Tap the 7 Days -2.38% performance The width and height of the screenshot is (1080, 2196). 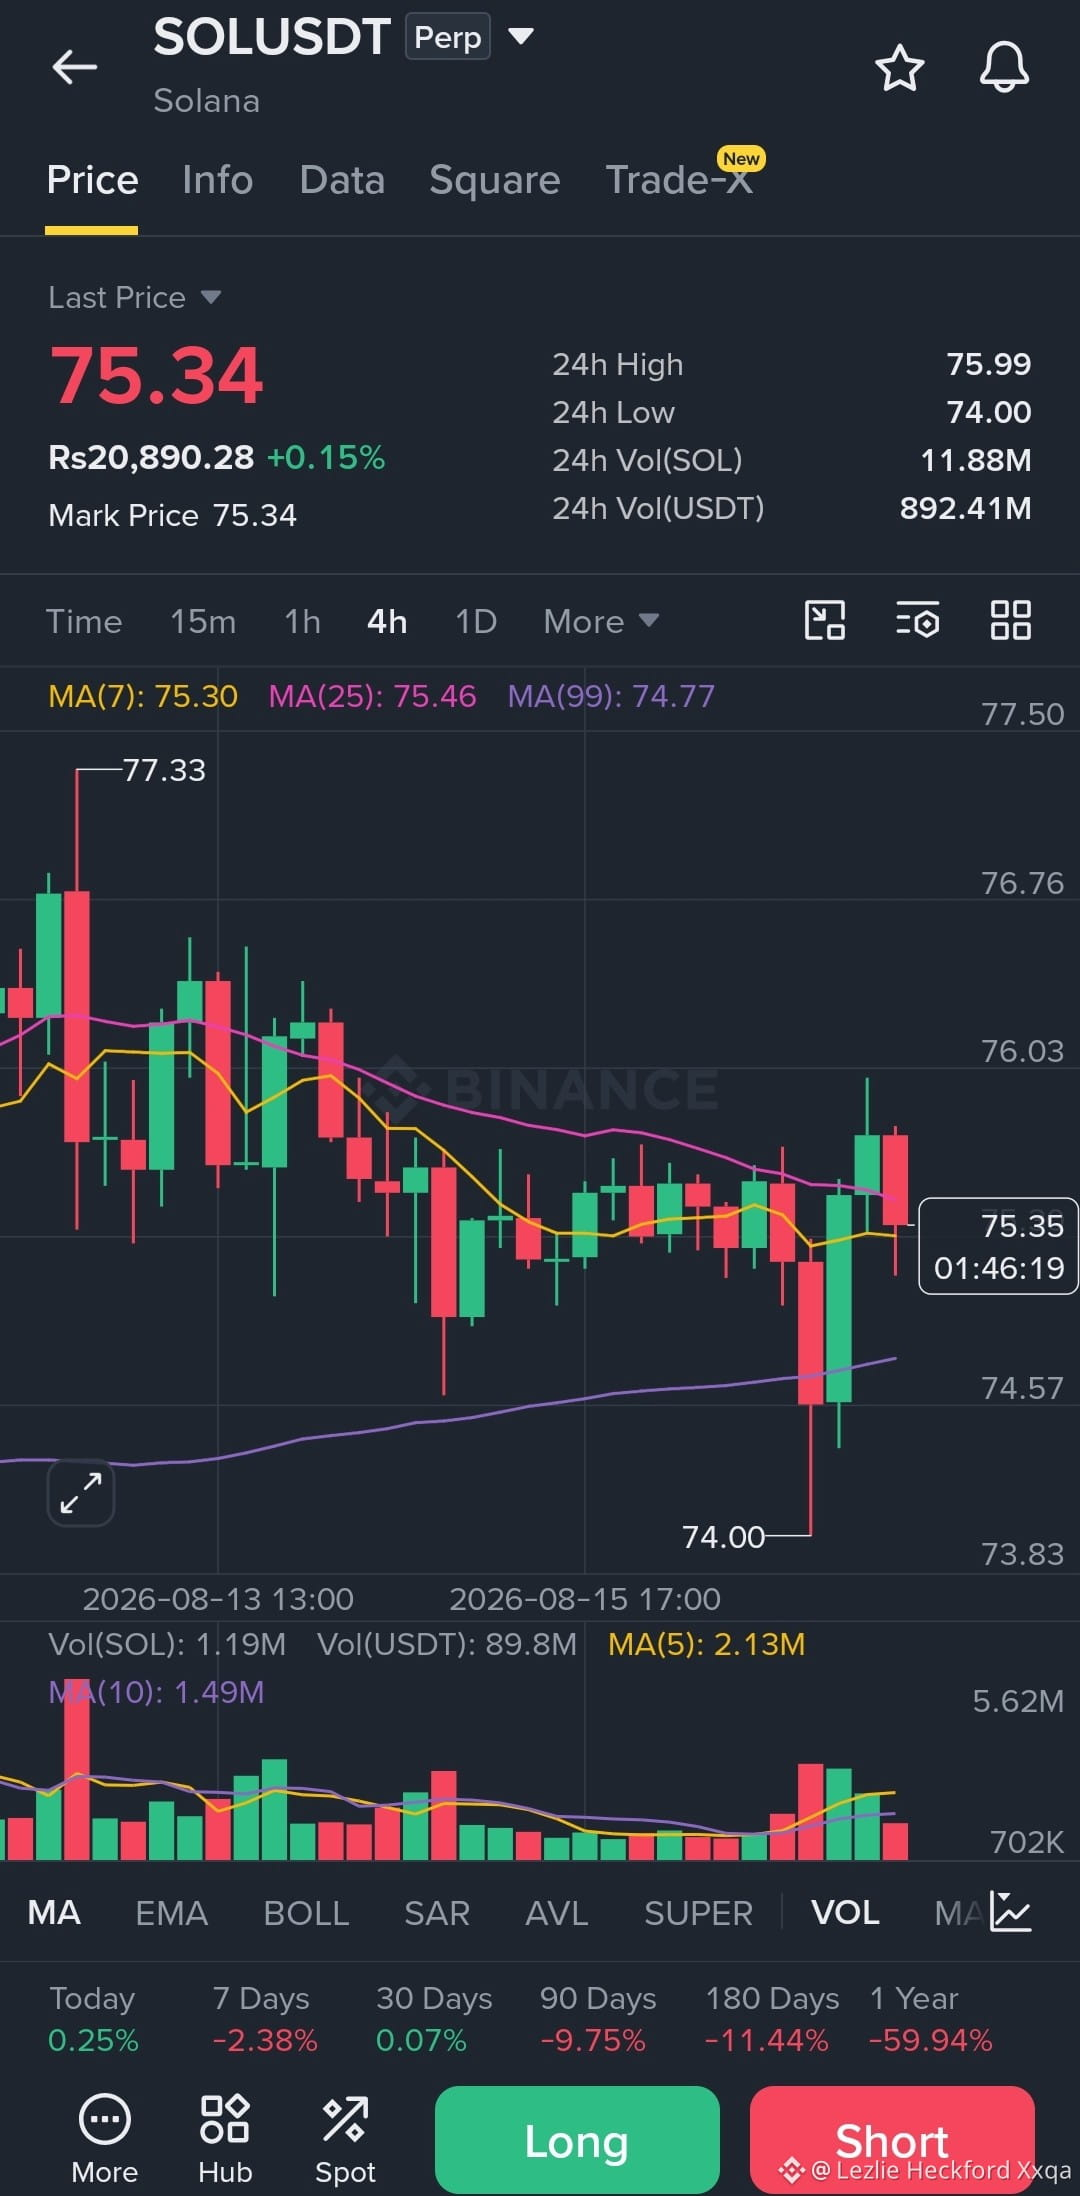(x=264, y=2019)
